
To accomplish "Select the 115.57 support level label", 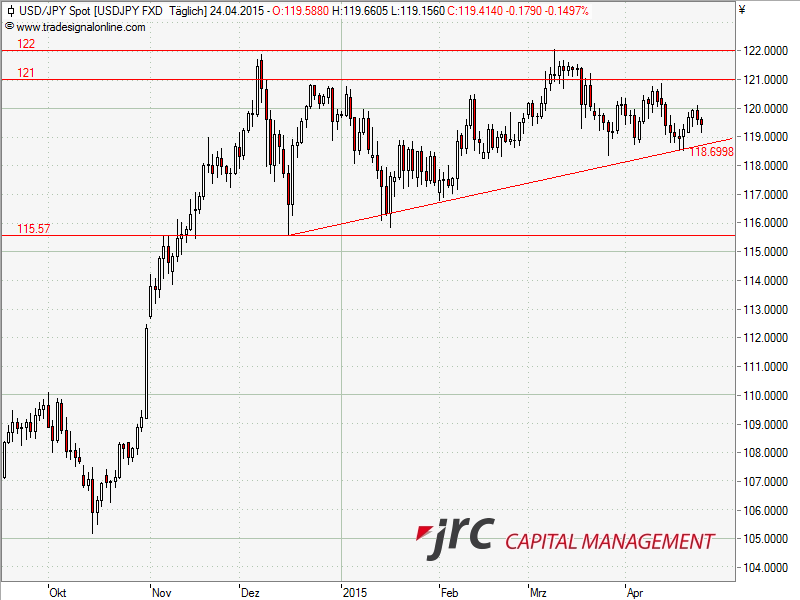I will tap(33, 229).
